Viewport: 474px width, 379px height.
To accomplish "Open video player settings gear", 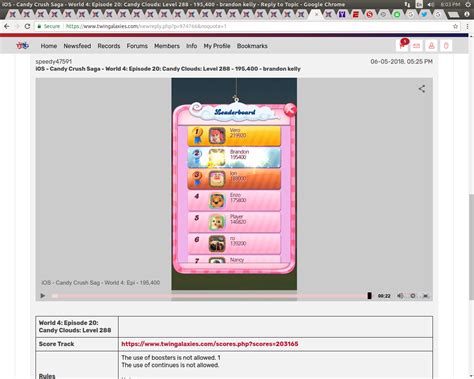I will (x=413, y=296).
